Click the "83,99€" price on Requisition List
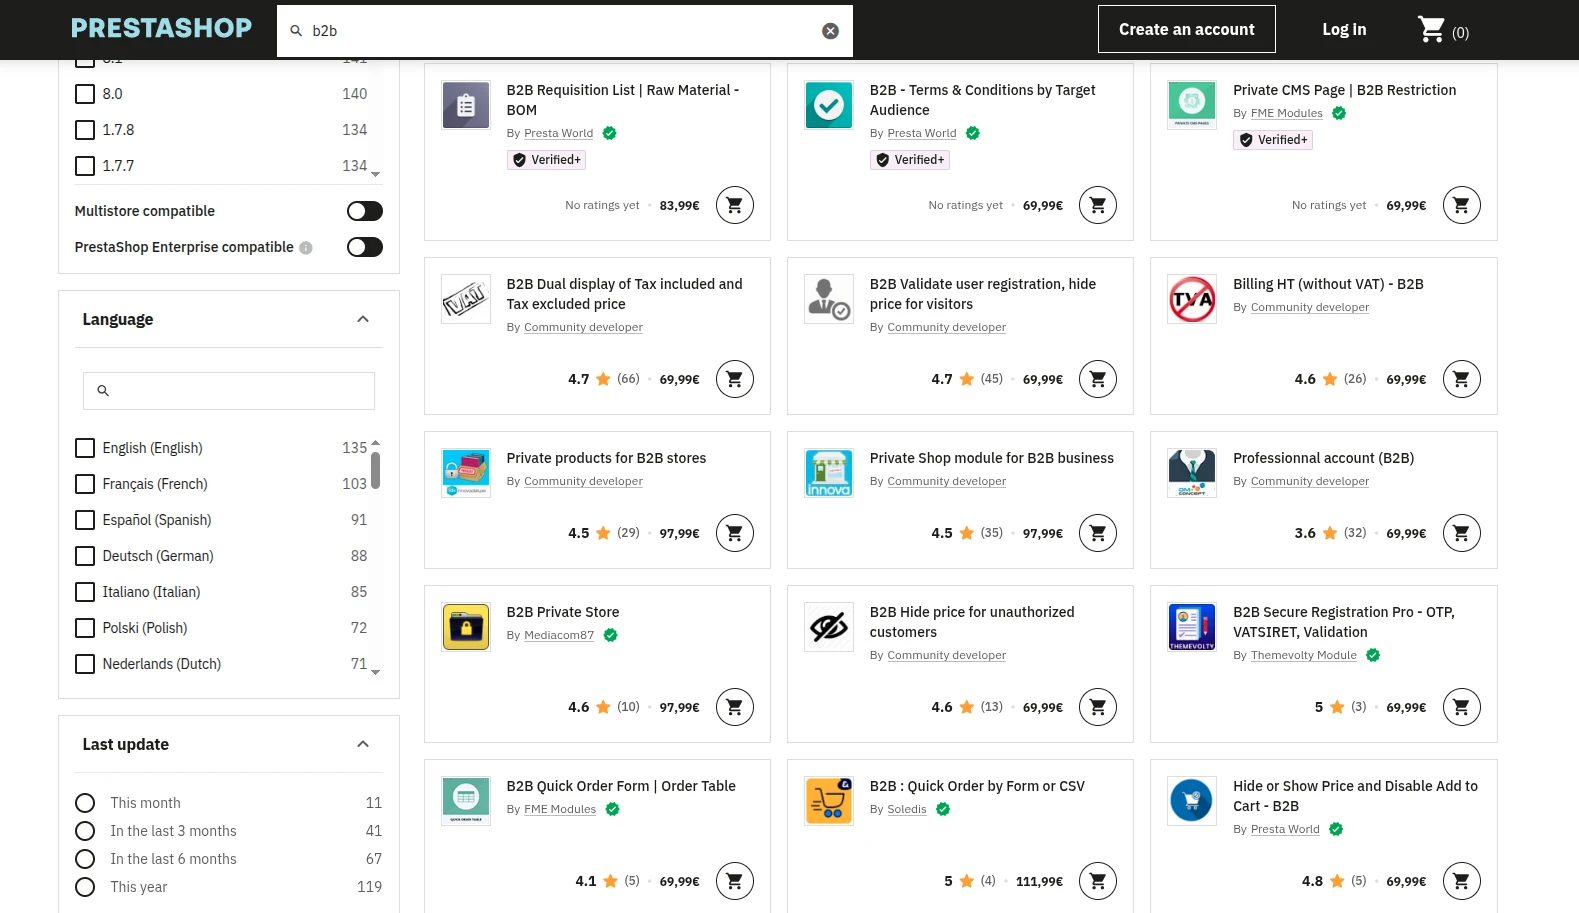Viewport: 1579px width, 913px height. (680, 205)
